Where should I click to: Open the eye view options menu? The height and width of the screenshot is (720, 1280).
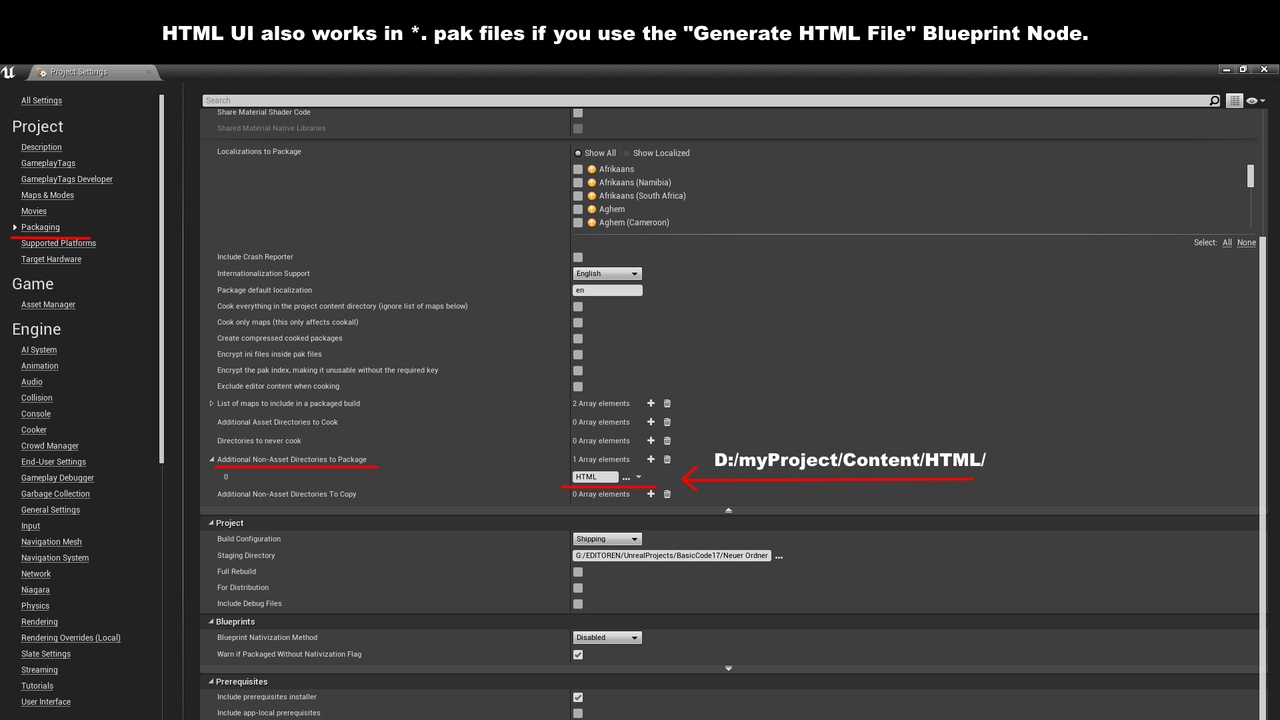(1255, 101)
